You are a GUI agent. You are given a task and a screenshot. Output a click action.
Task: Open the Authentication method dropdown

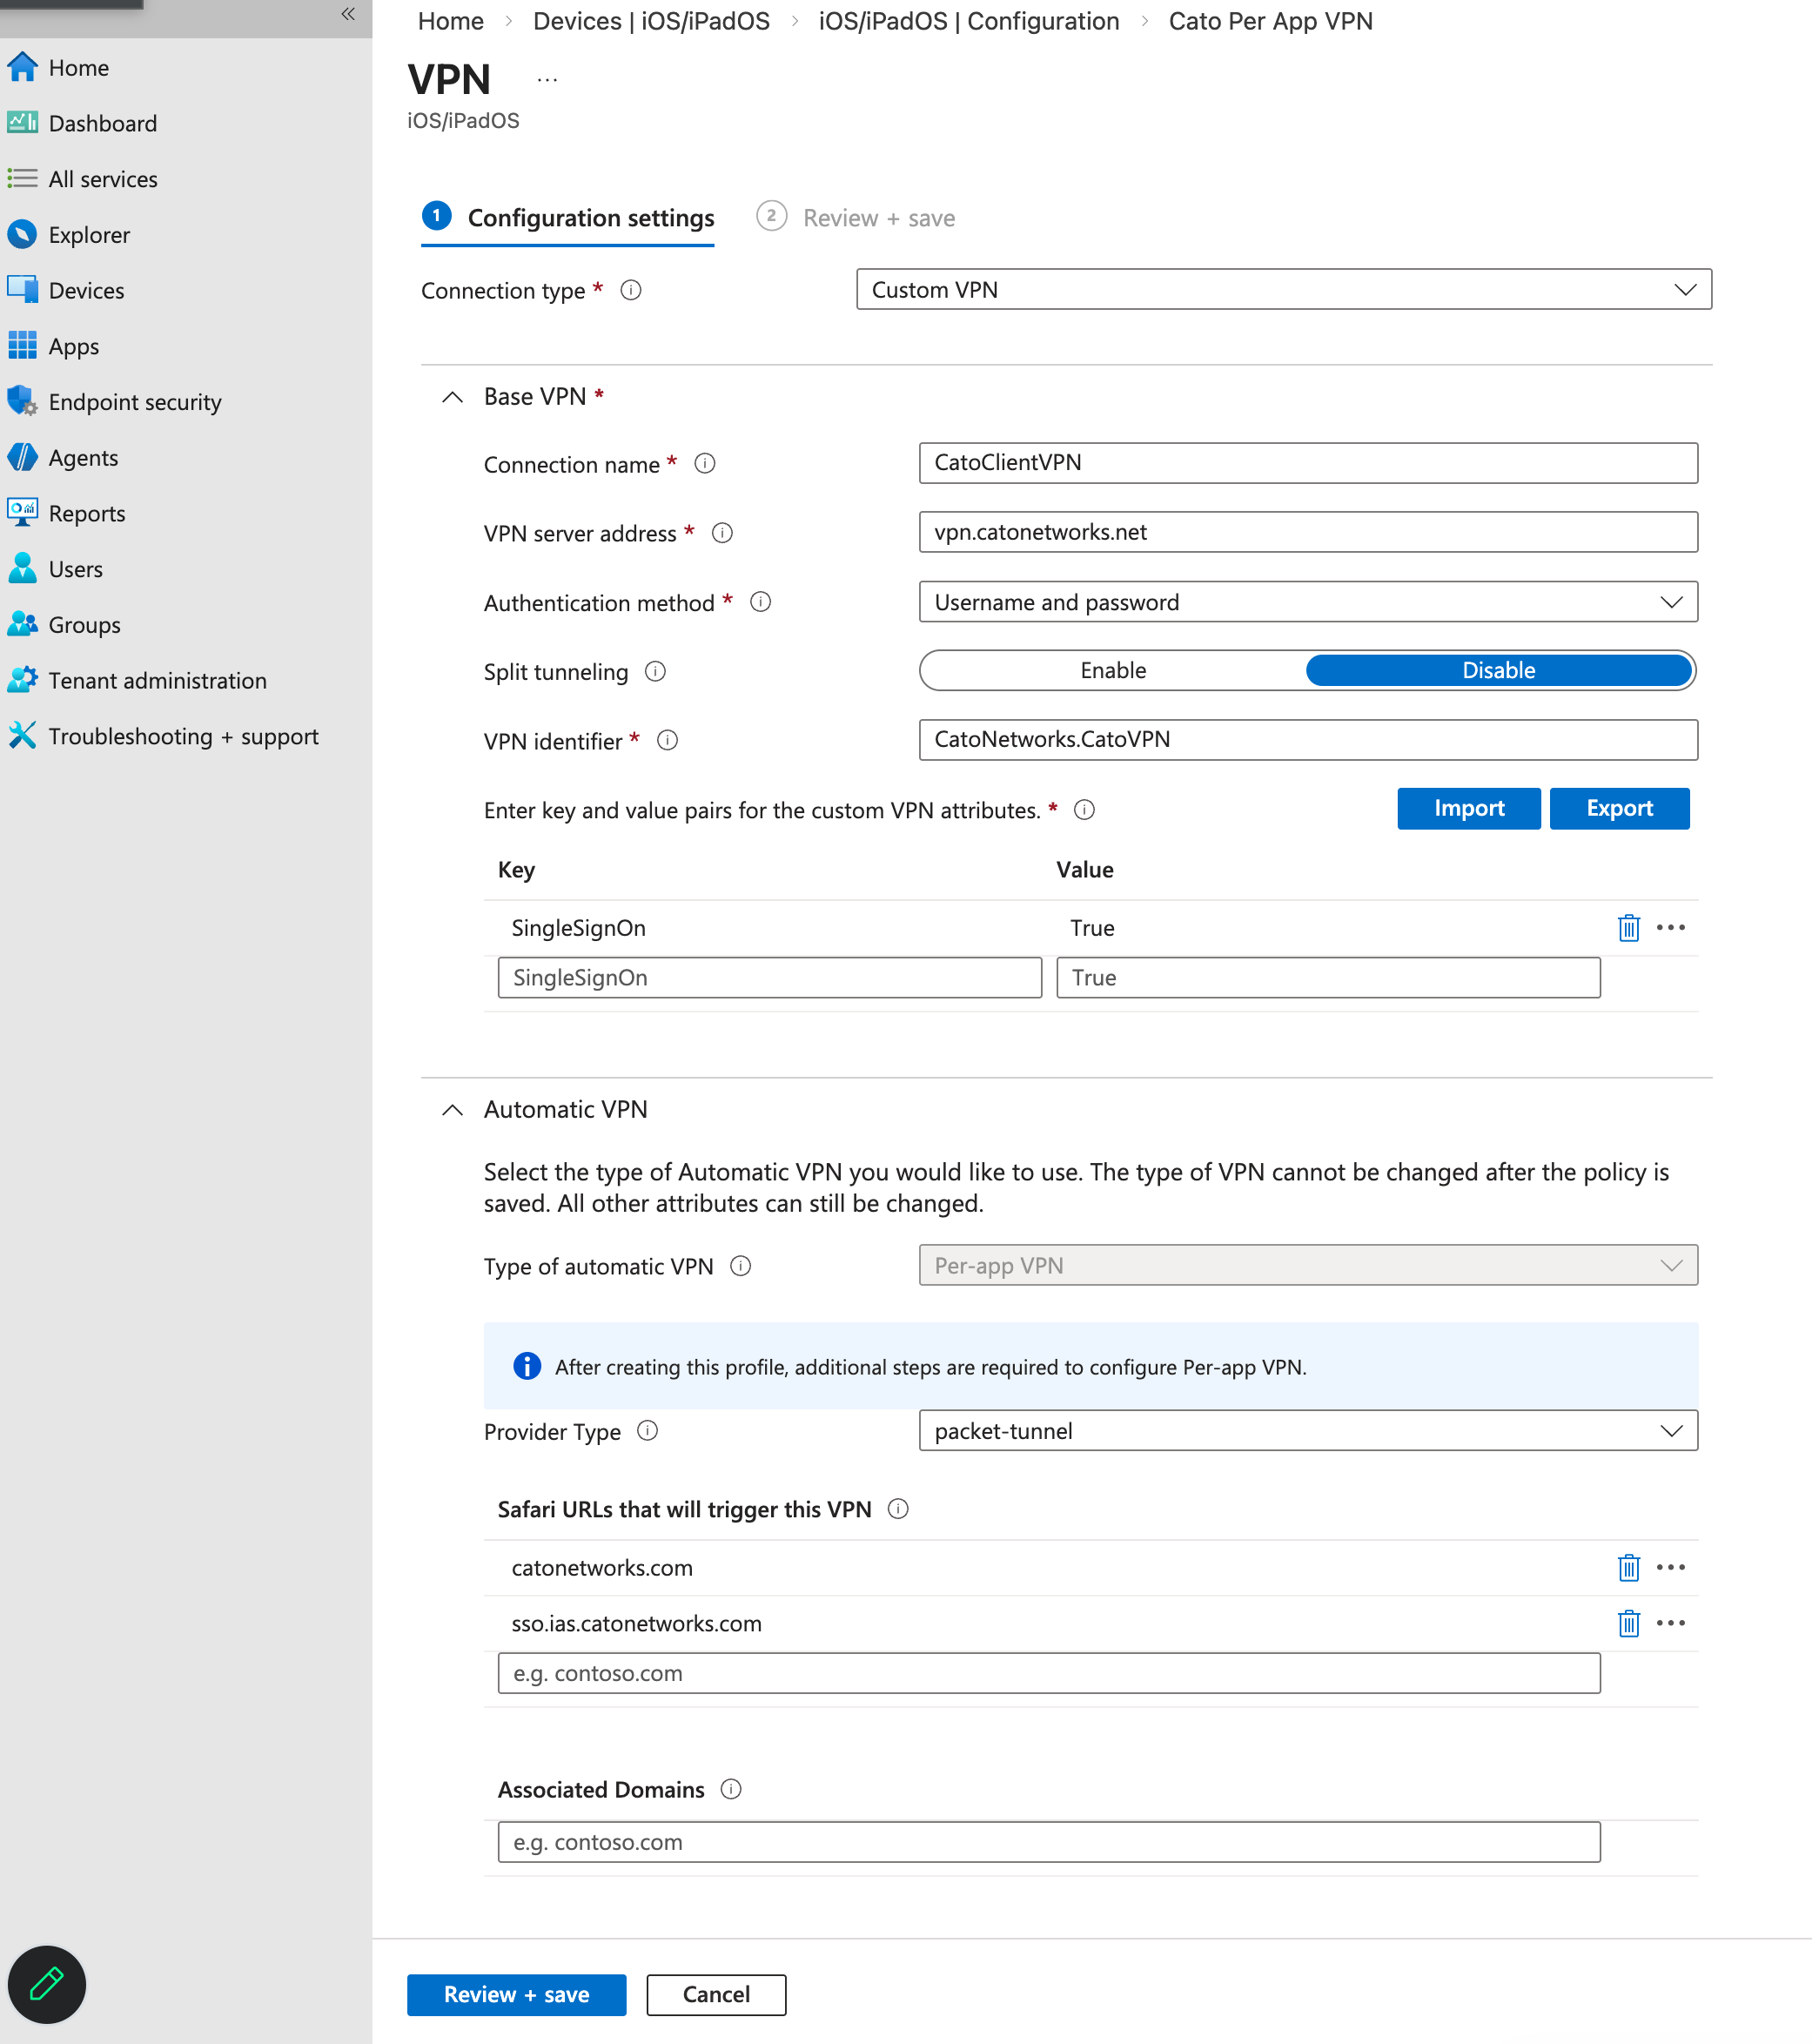[1308, 602]
